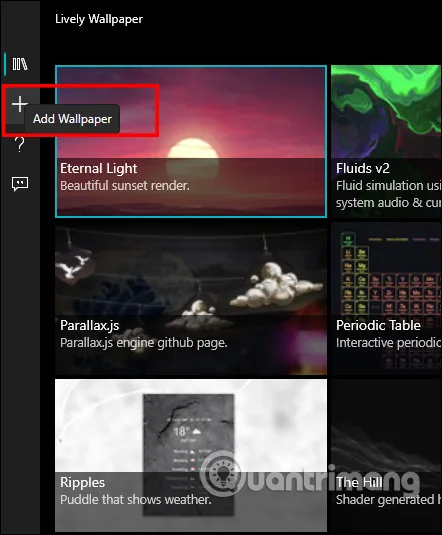The width and height of the screenshot is (442, 535).
Task: Open the feedback chat bubble icon
Action: coord(20,184)
